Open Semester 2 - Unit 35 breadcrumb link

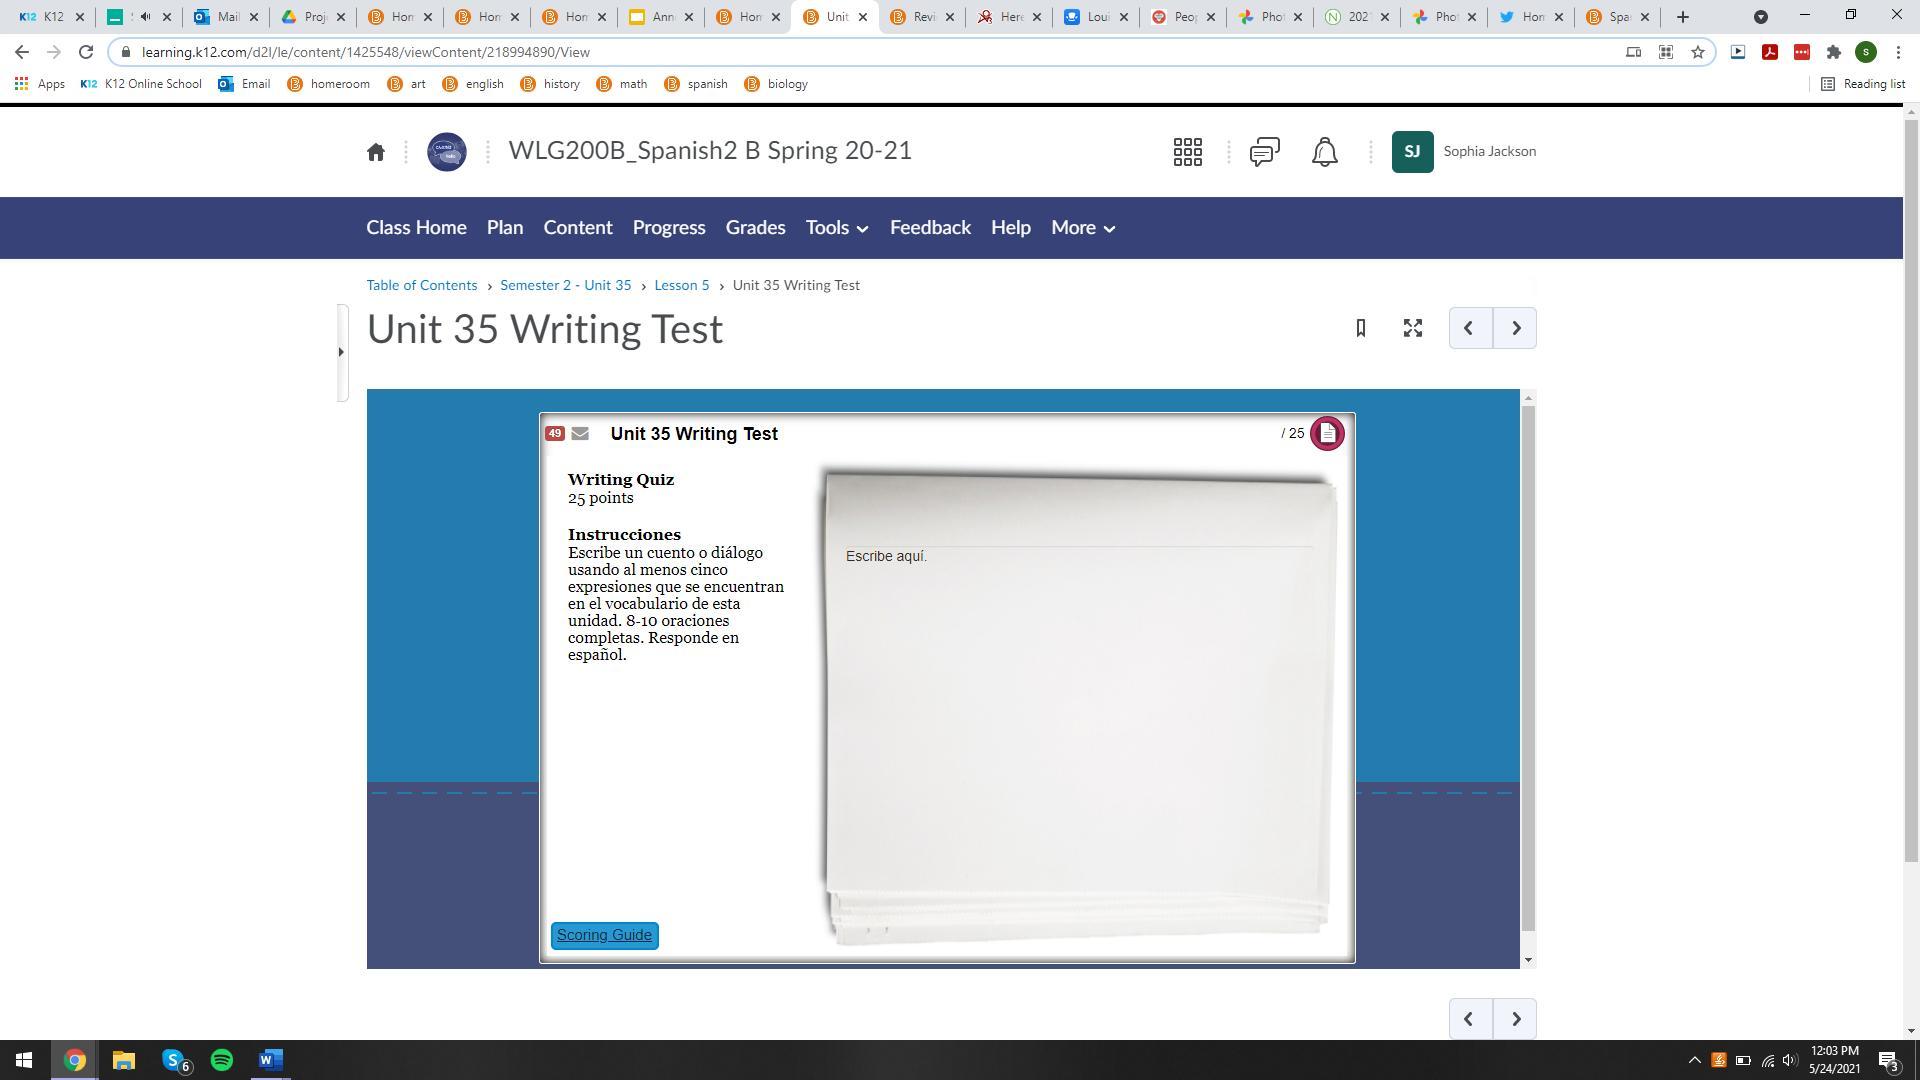[565, 285]
